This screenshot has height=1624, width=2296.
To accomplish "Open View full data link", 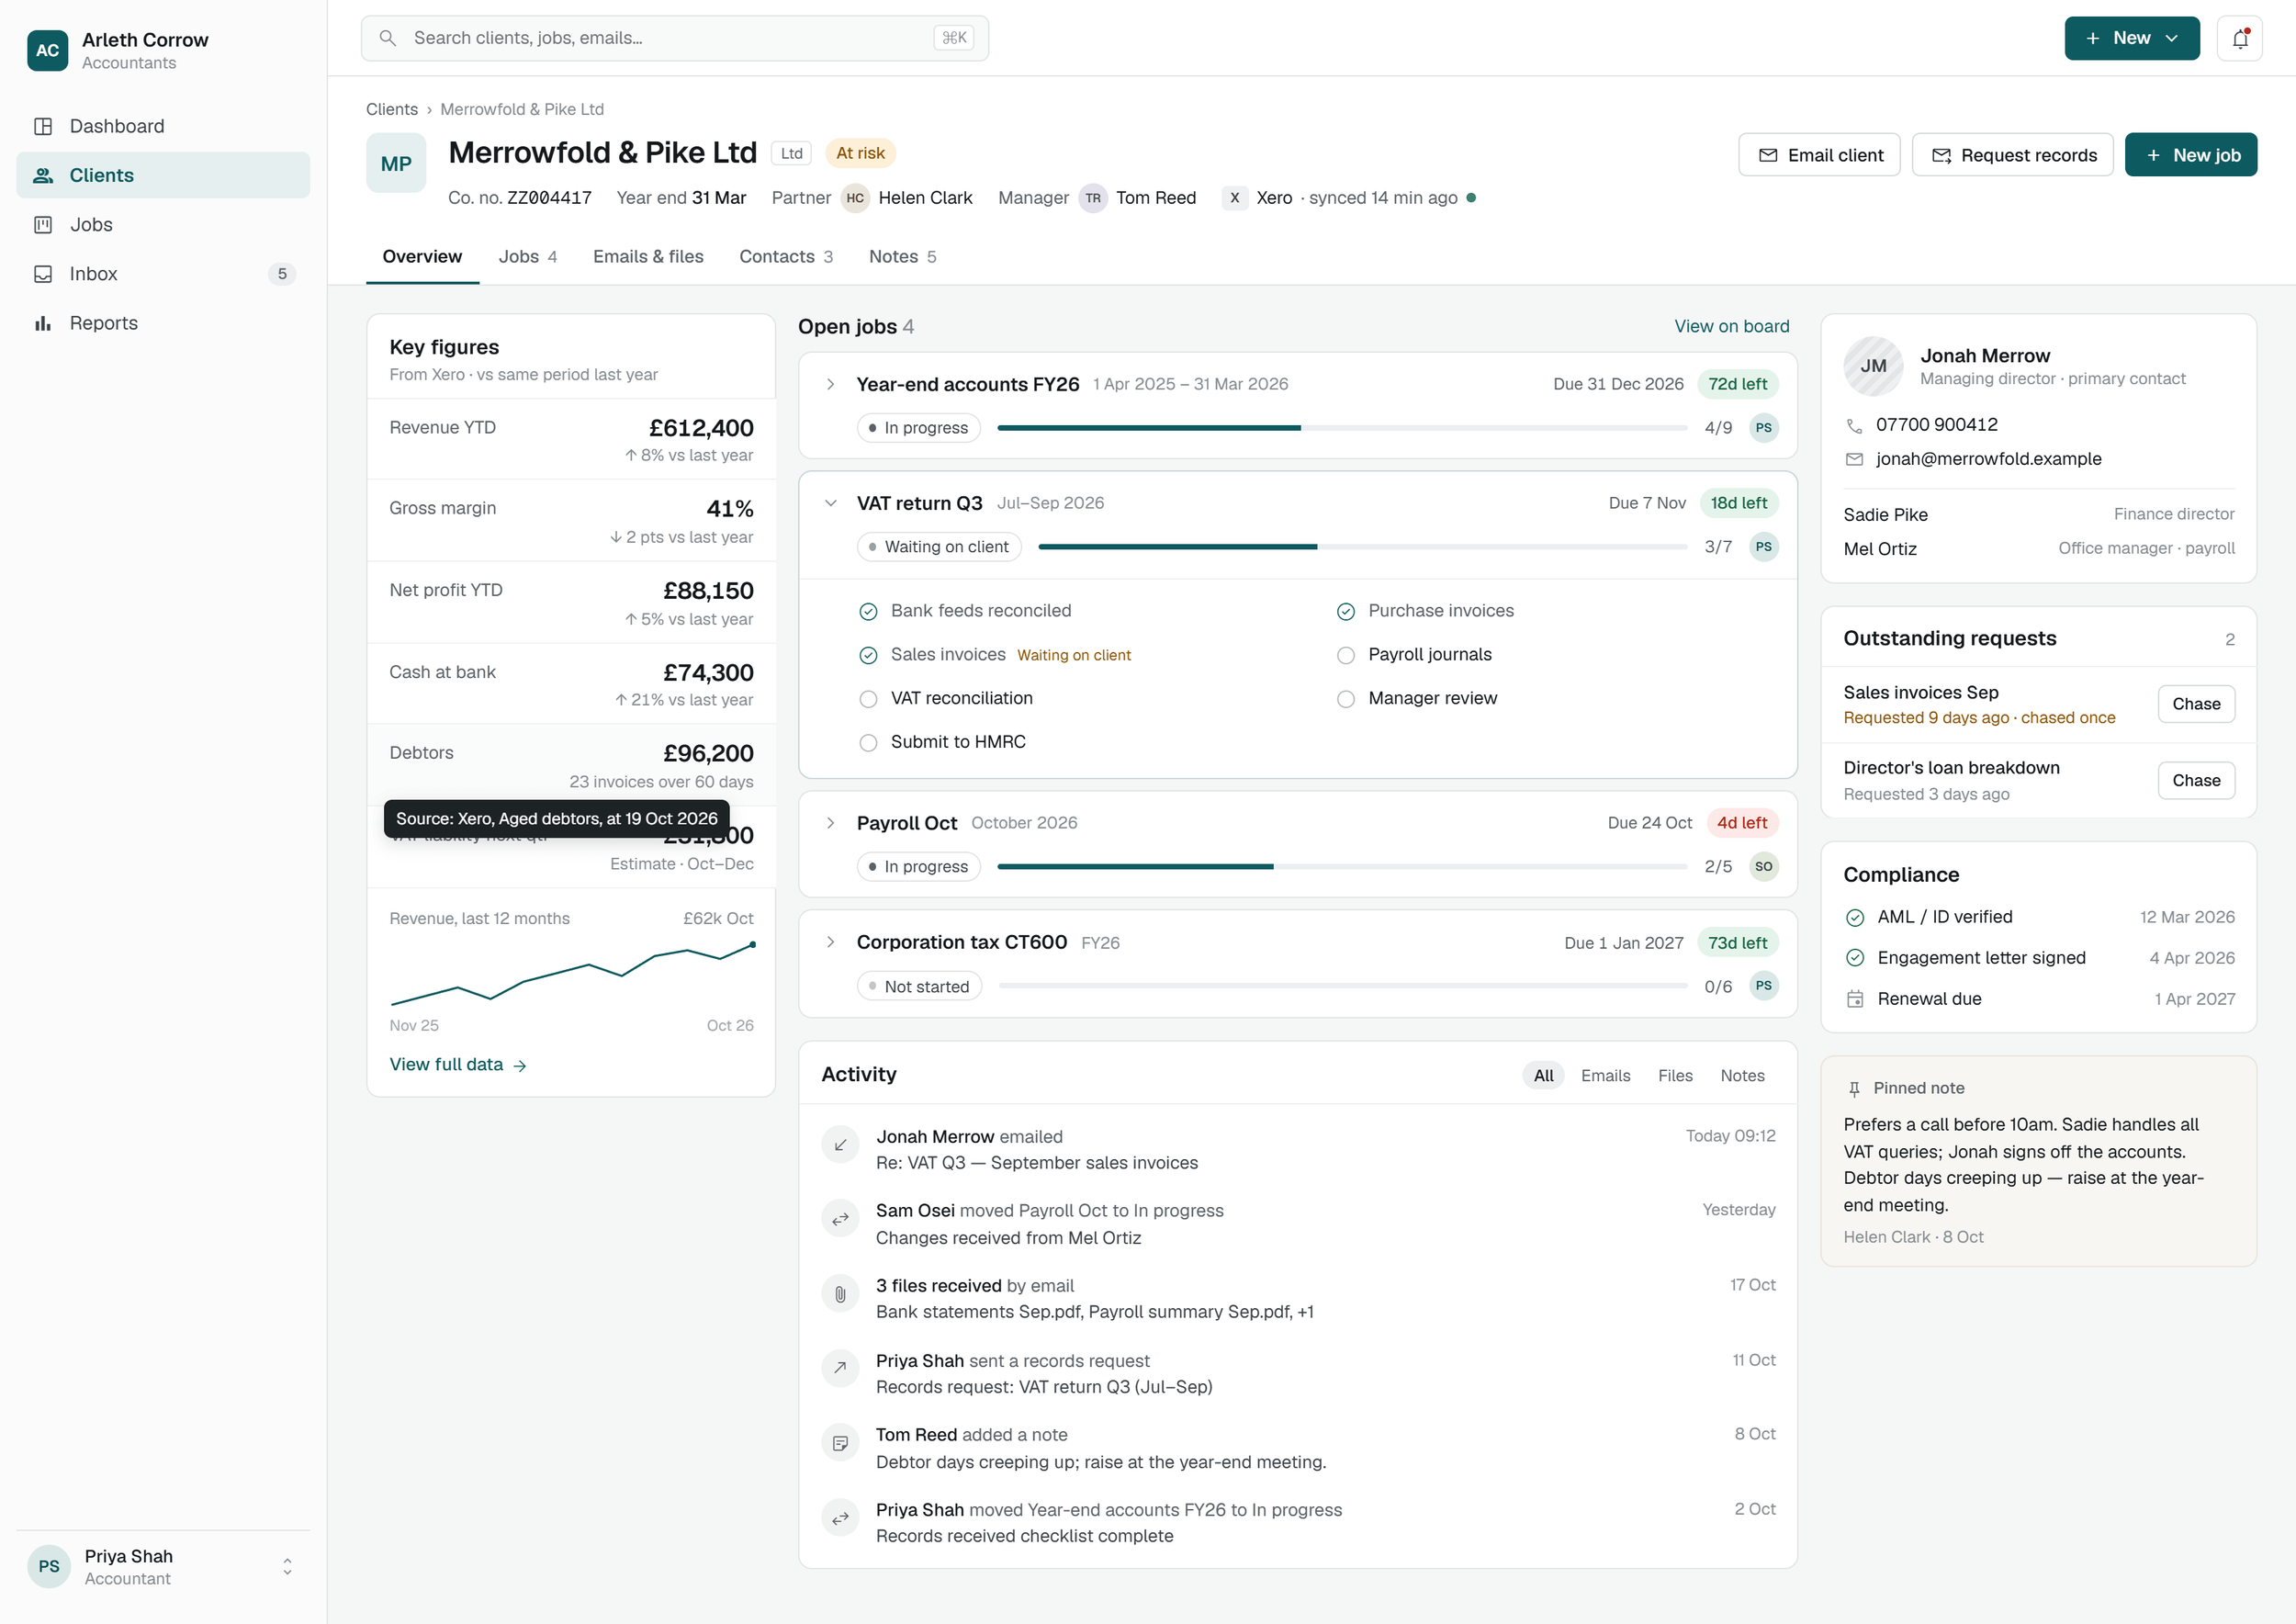I will pyautogui.click(x=457, y=1065).
